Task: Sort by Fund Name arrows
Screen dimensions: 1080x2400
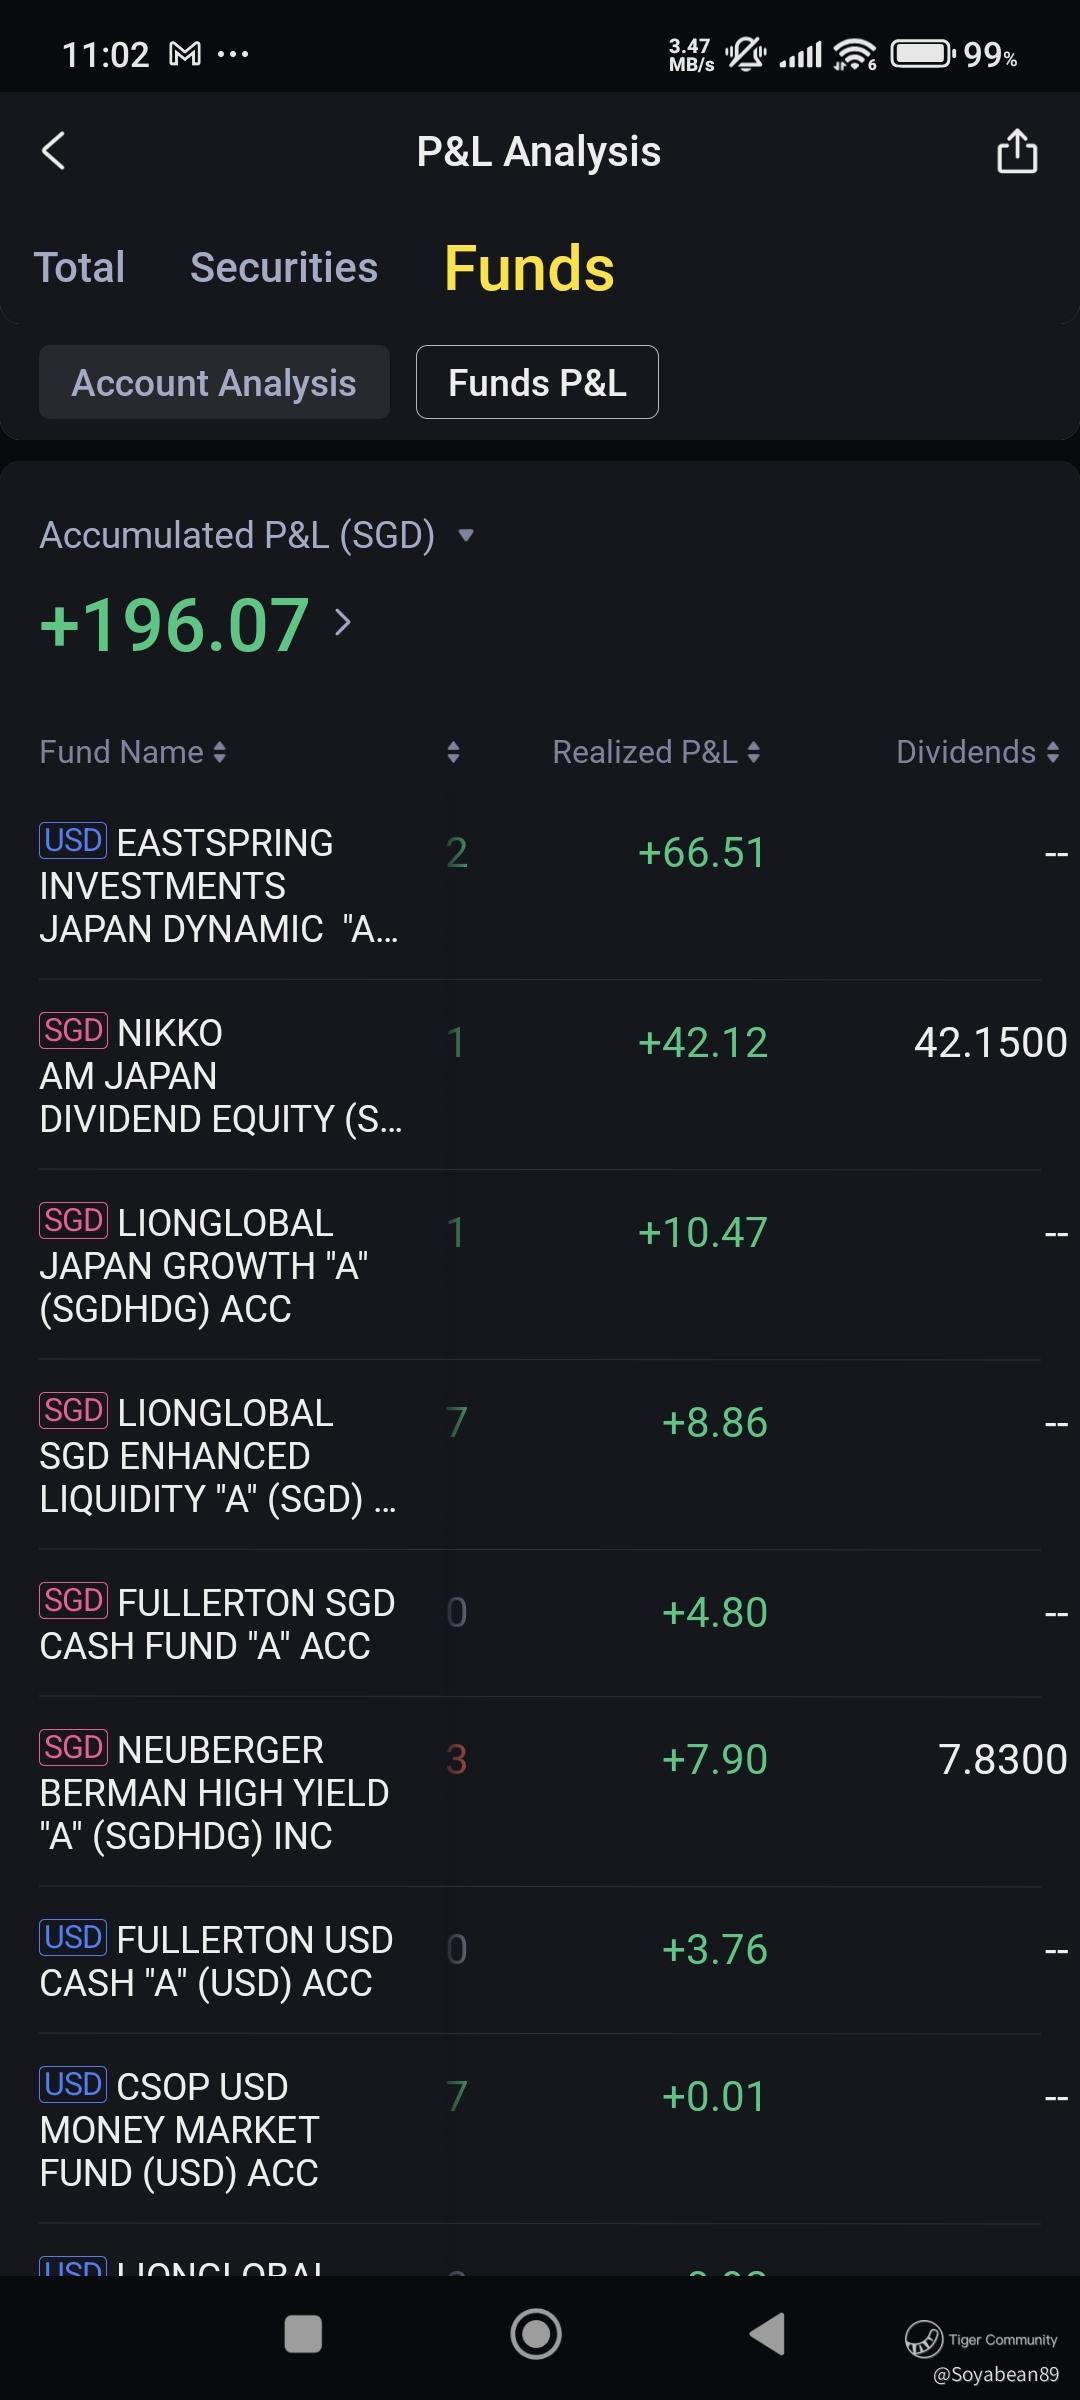Action: pyautogui.click(x=219, y=752)
